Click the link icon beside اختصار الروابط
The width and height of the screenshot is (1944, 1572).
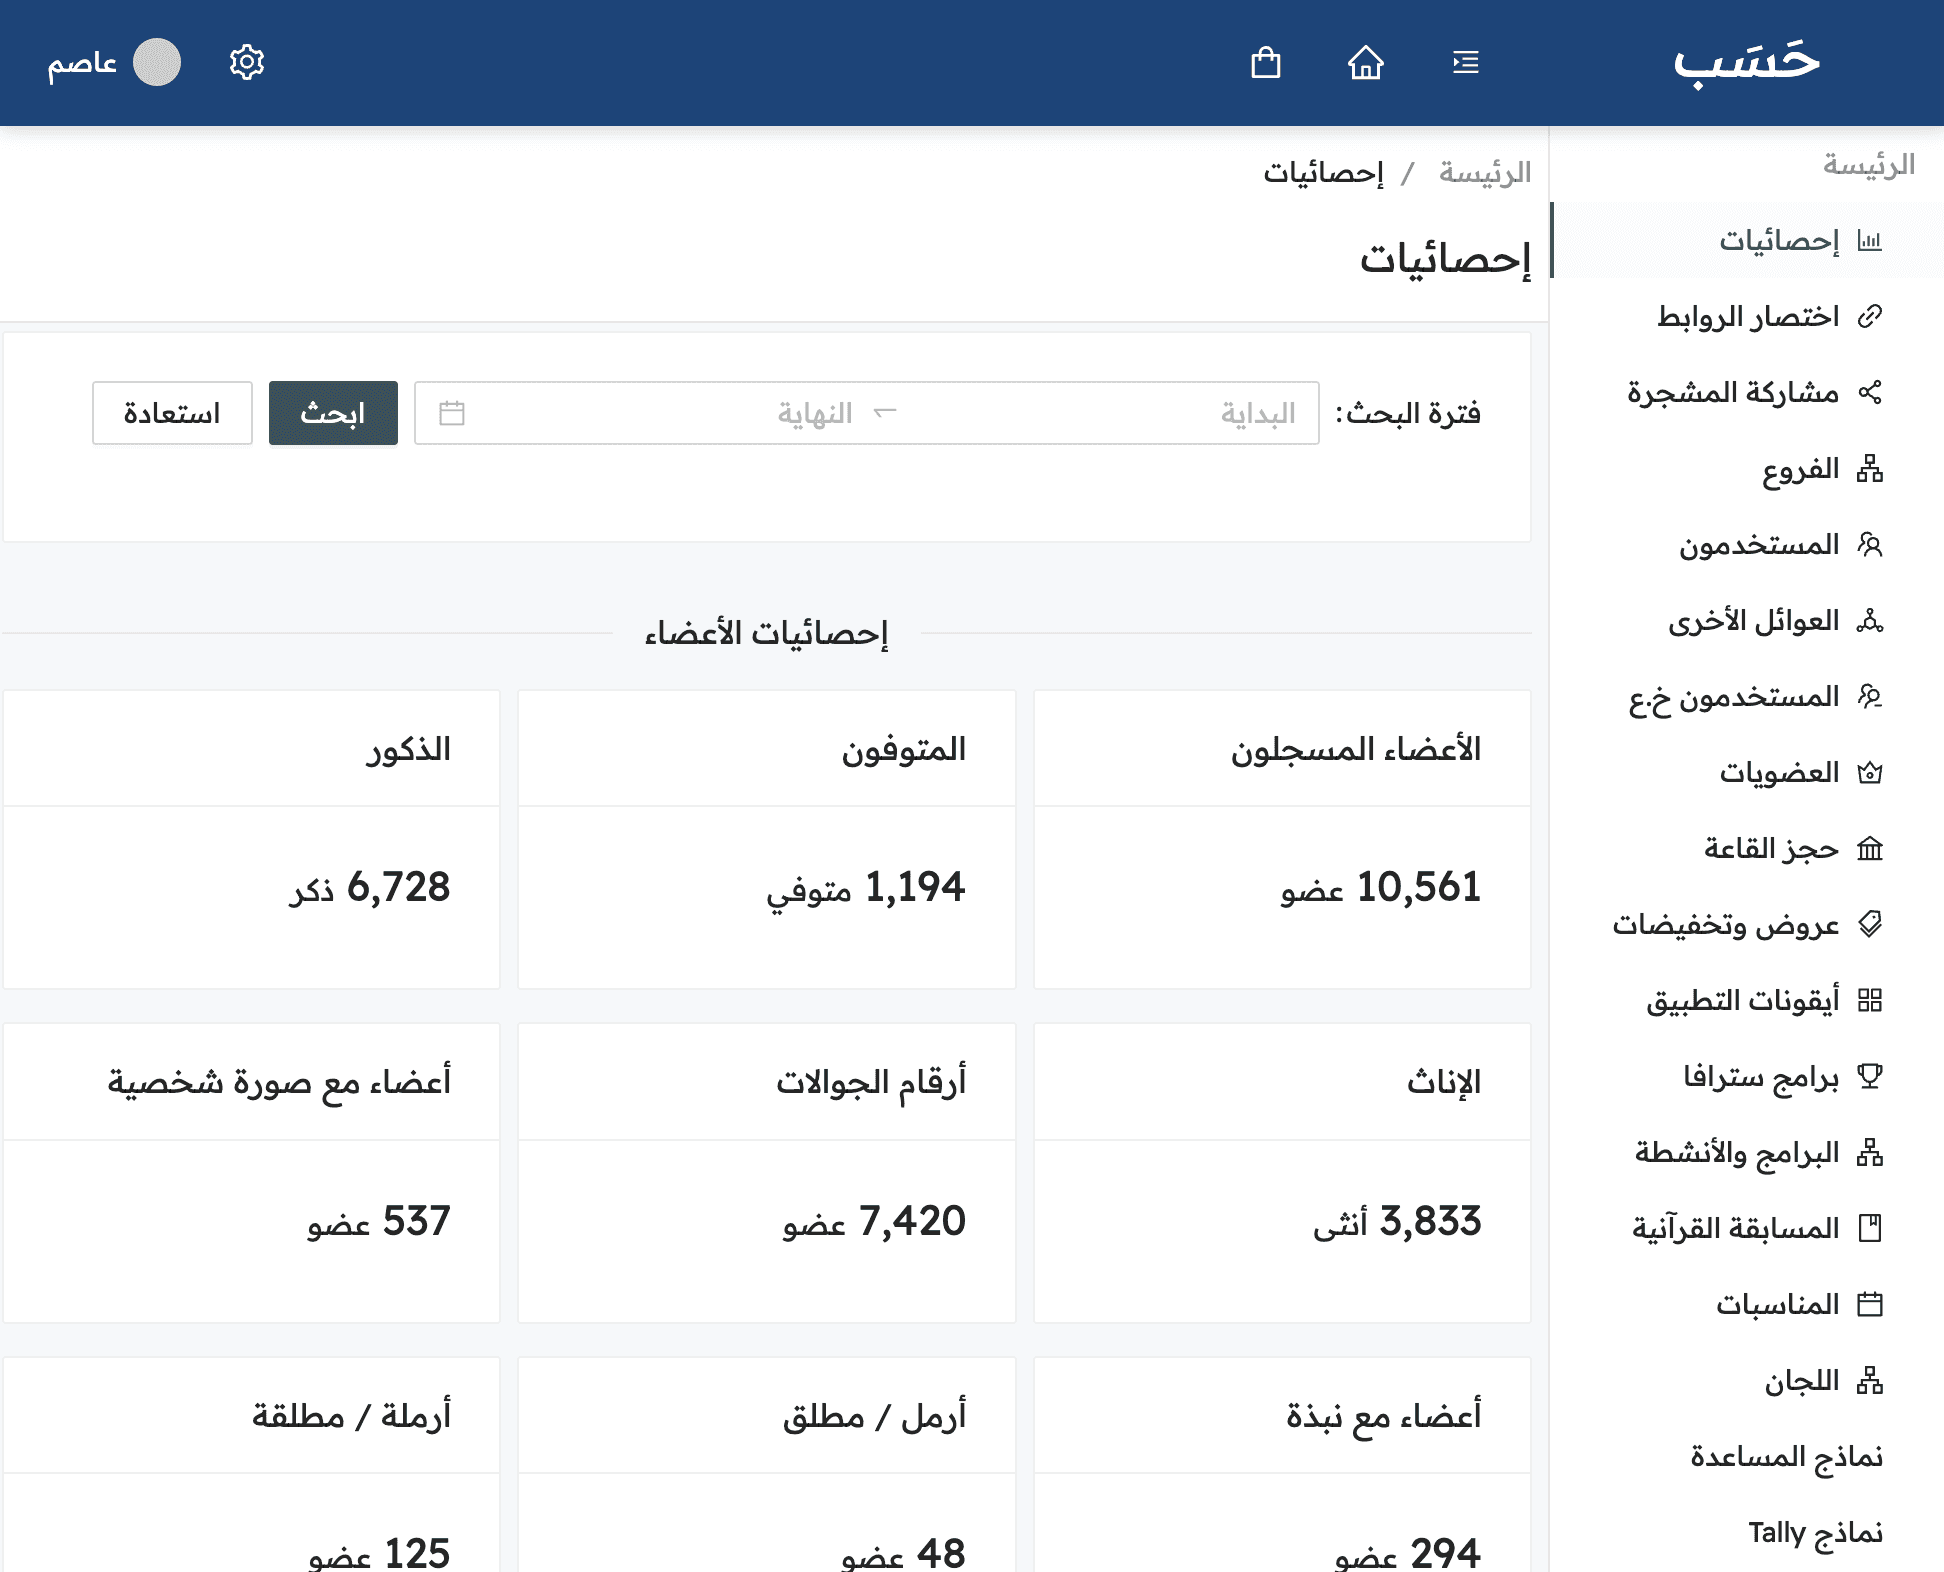(1870, 317)
